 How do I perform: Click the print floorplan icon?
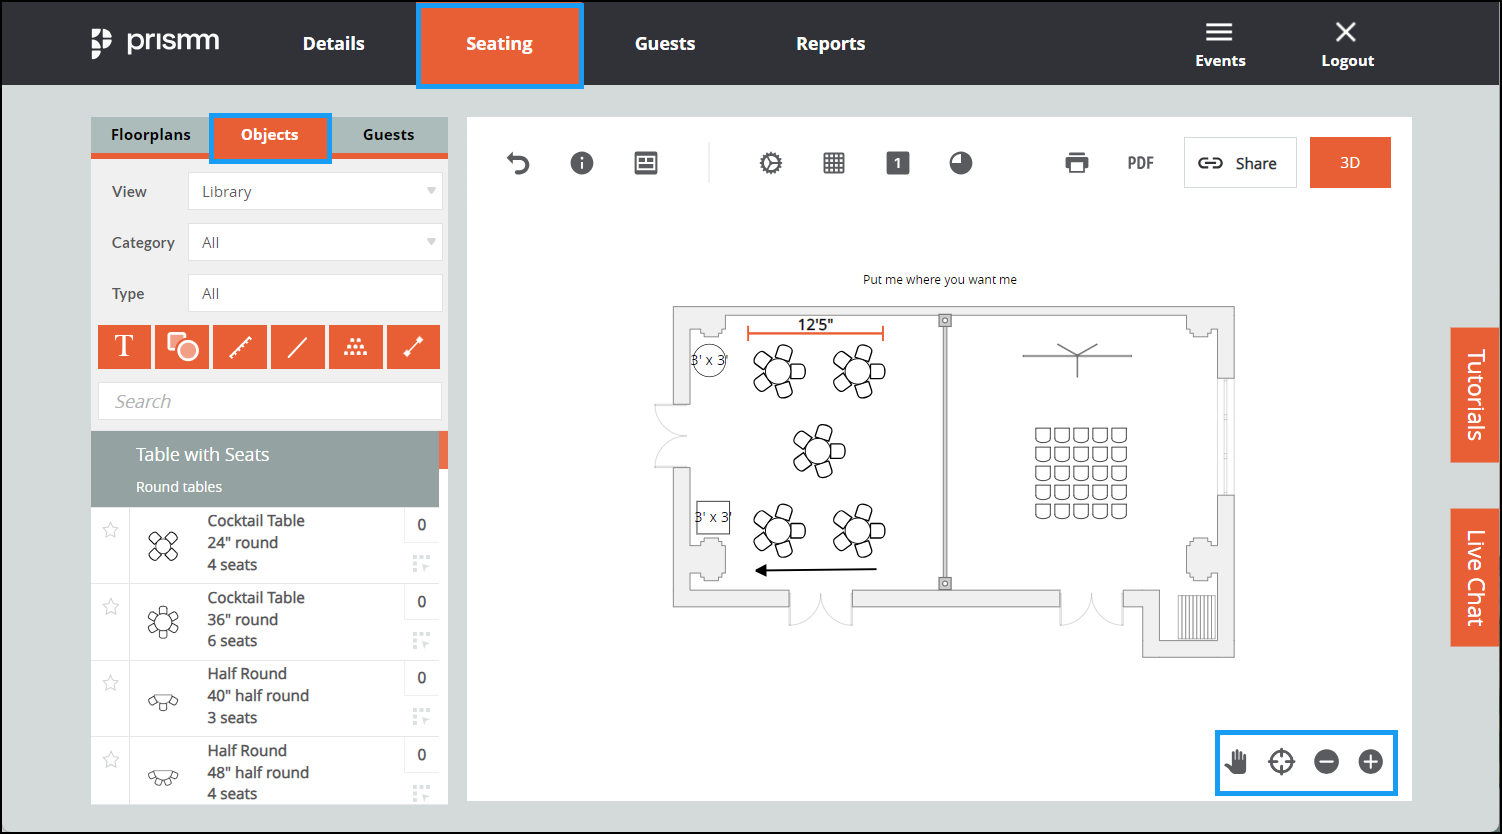[x=1077, y=162]
